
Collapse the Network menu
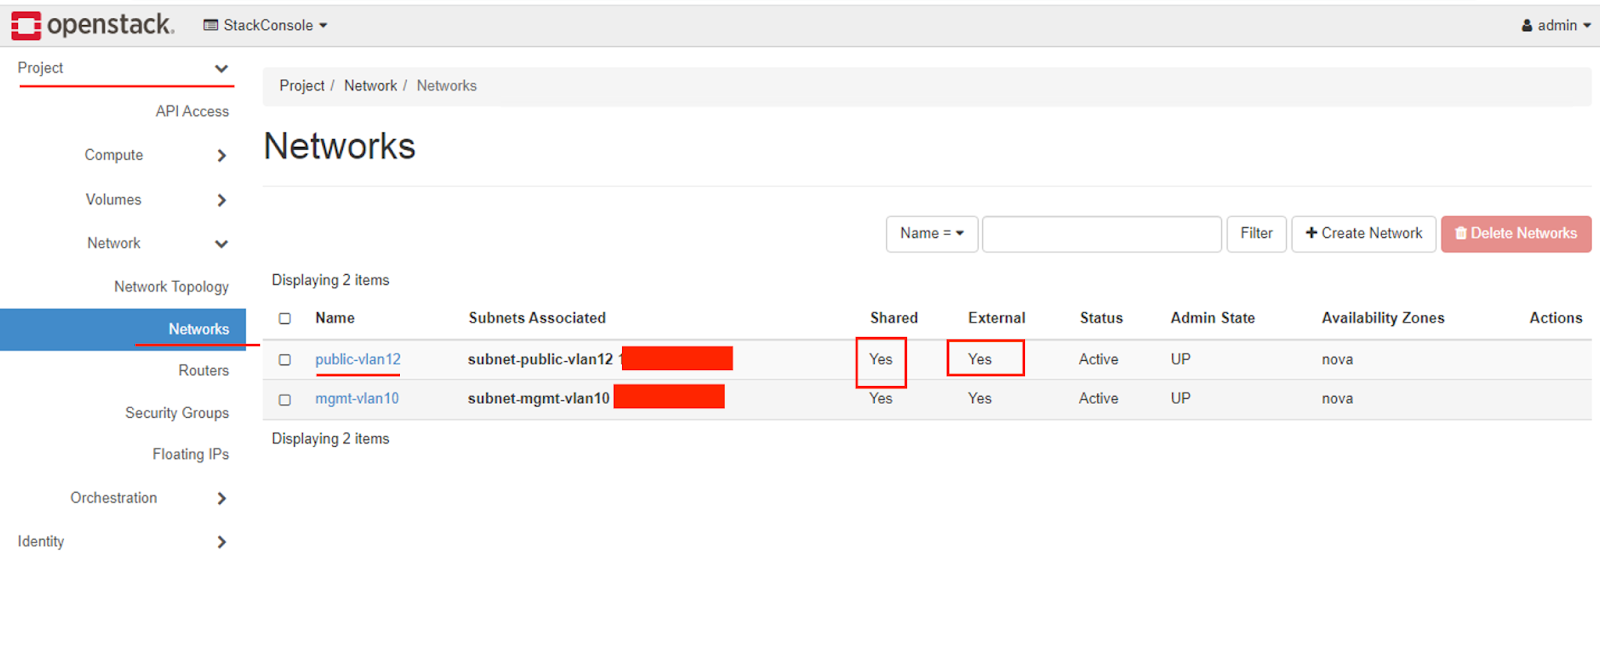tap(157, 243)
